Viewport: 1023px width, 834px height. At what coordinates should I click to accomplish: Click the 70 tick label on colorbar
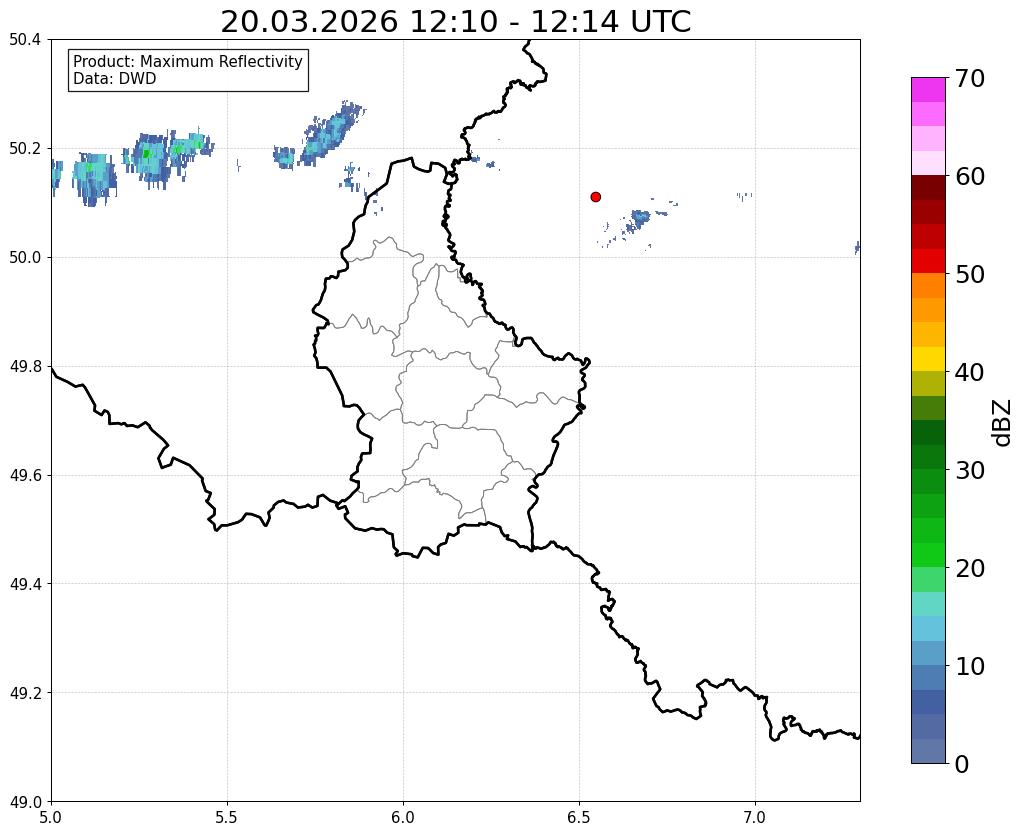(970, 78)
